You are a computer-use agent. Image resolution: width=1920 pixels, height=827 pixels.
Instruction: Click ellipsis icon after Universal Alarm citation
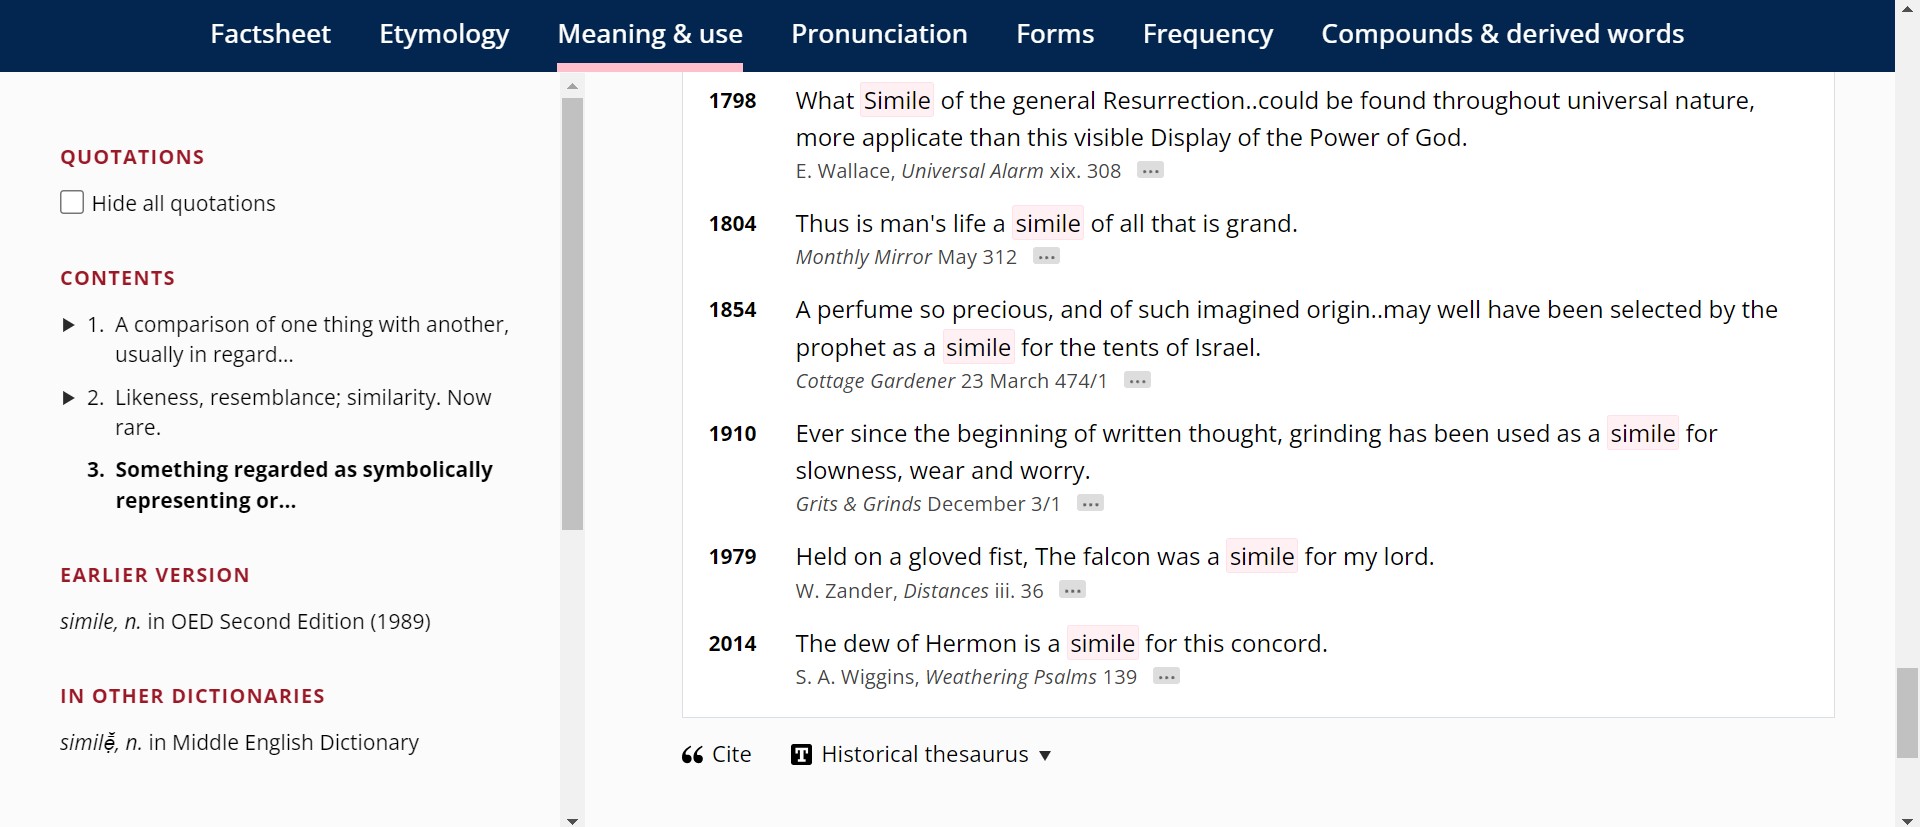point(1150,171)
